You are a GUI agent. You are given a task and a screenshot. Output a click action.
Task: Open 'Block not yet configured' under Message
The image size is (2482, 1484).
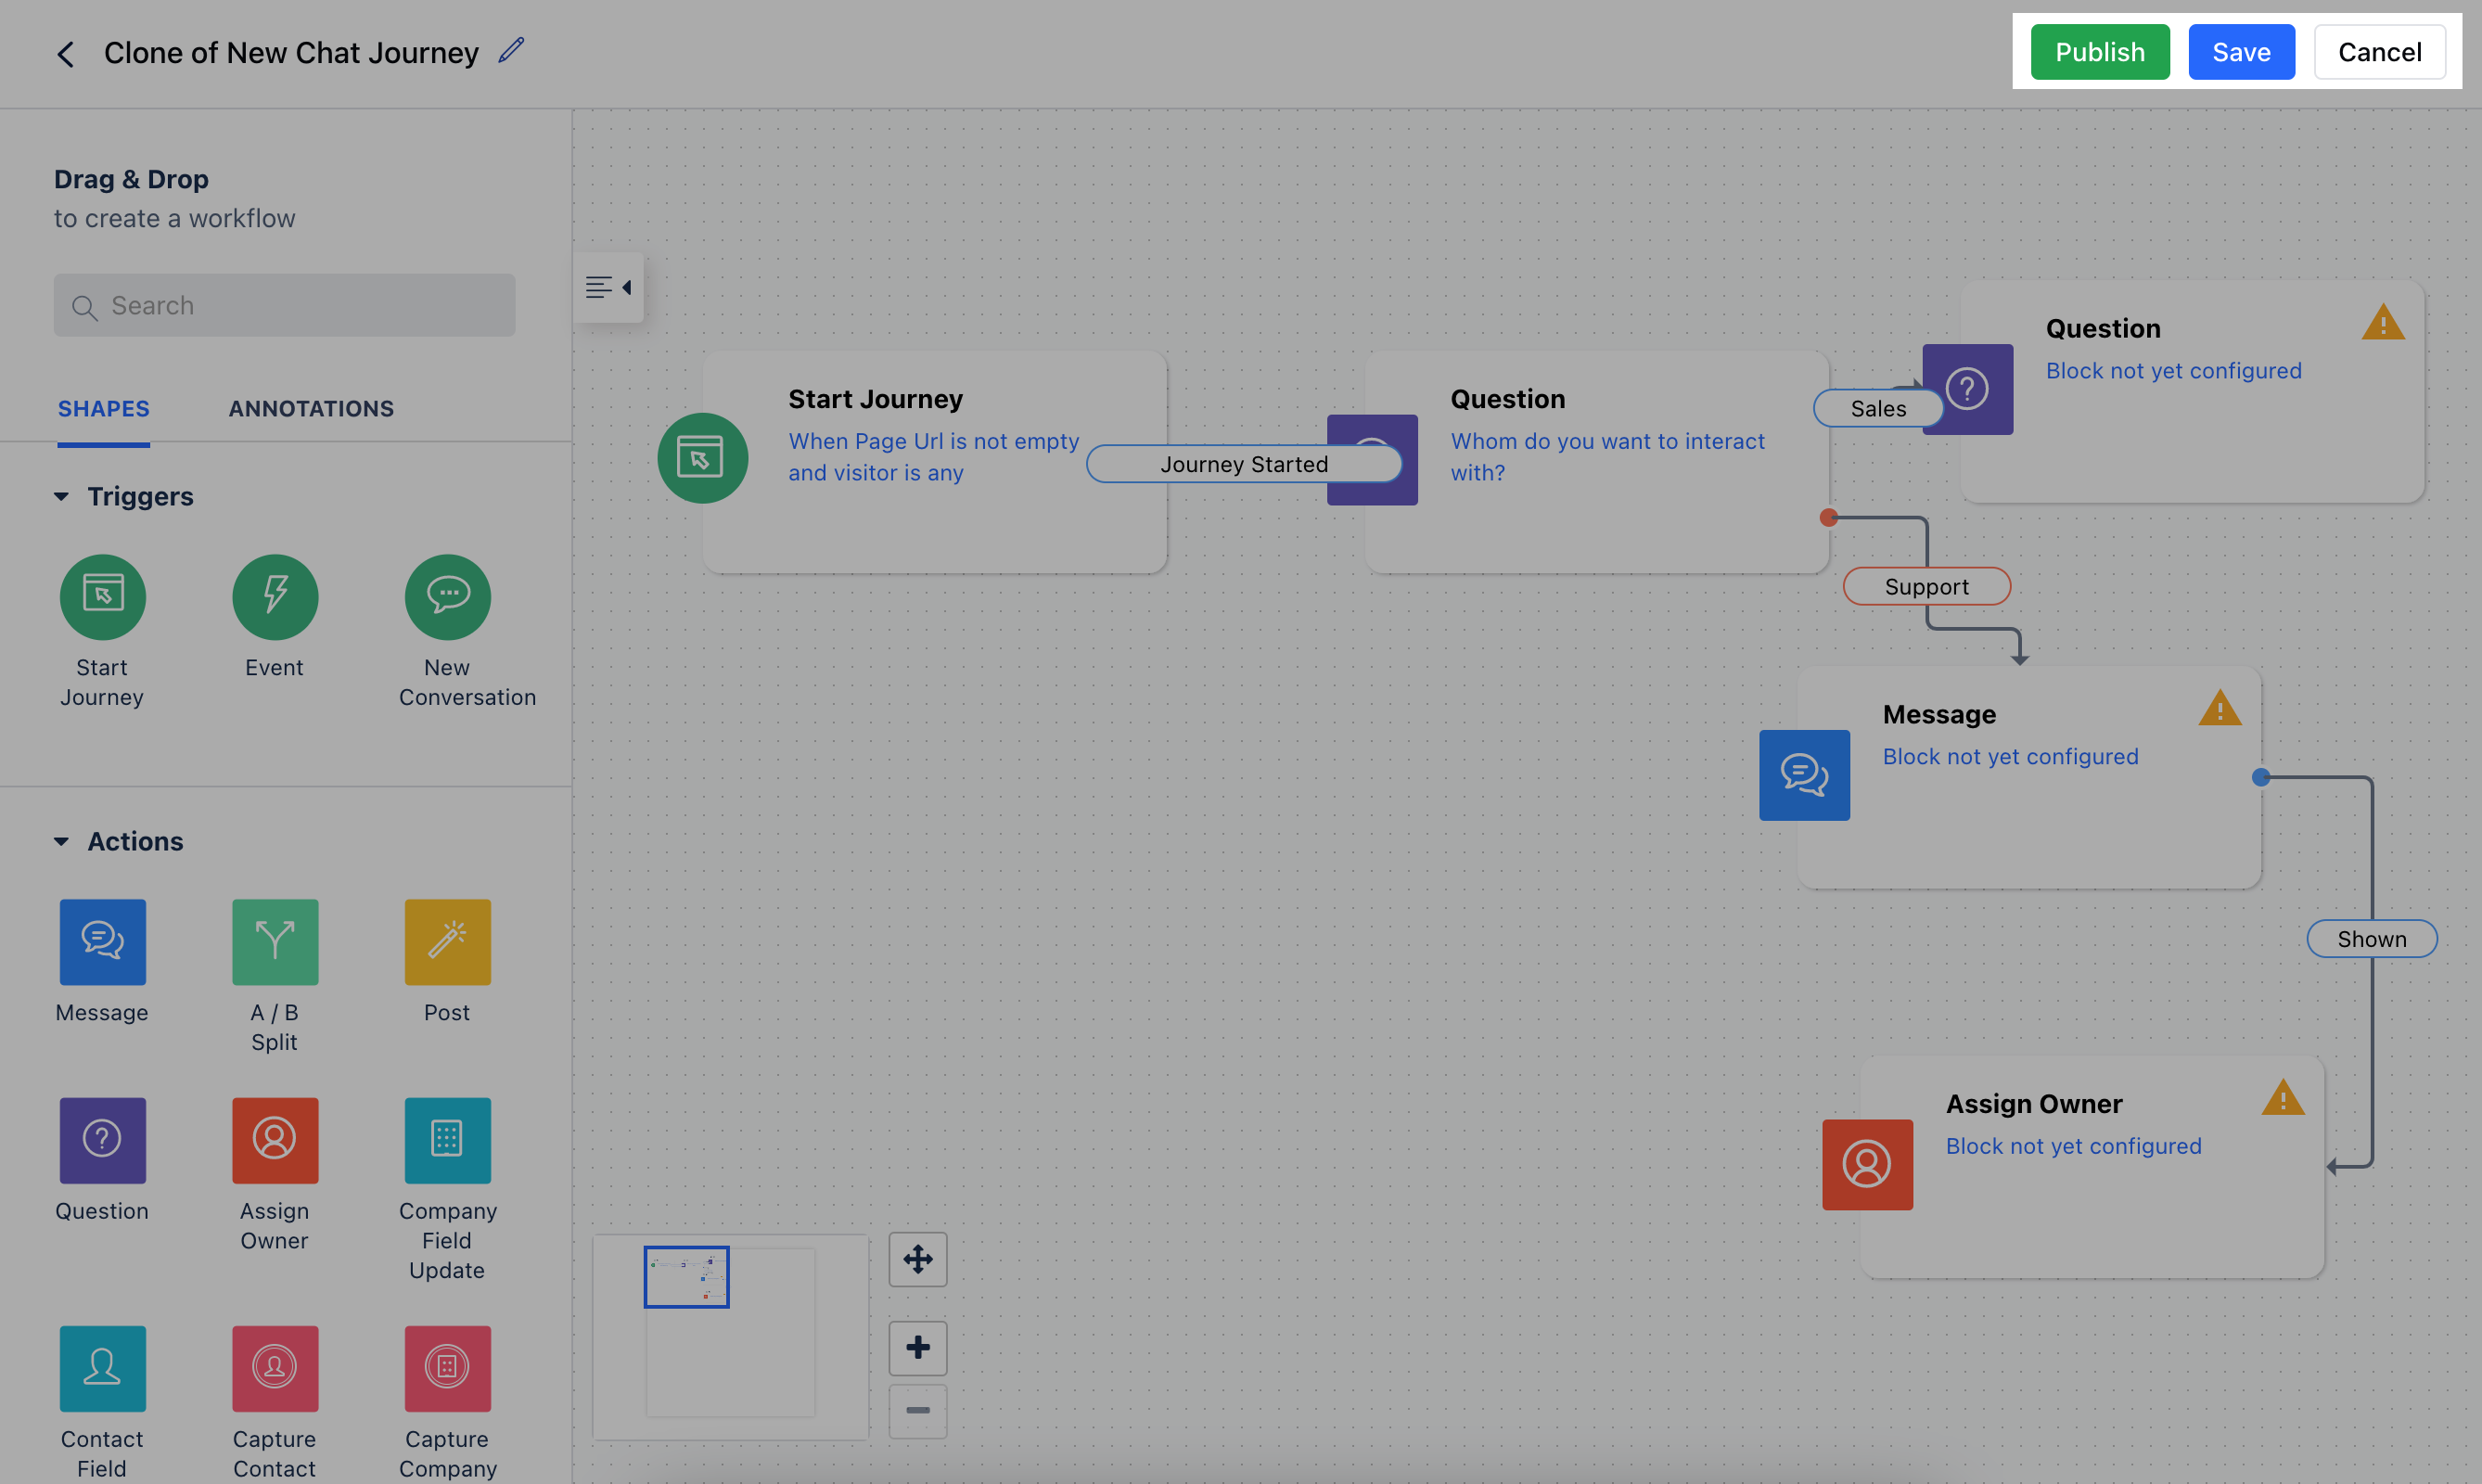click(2009, 757)
